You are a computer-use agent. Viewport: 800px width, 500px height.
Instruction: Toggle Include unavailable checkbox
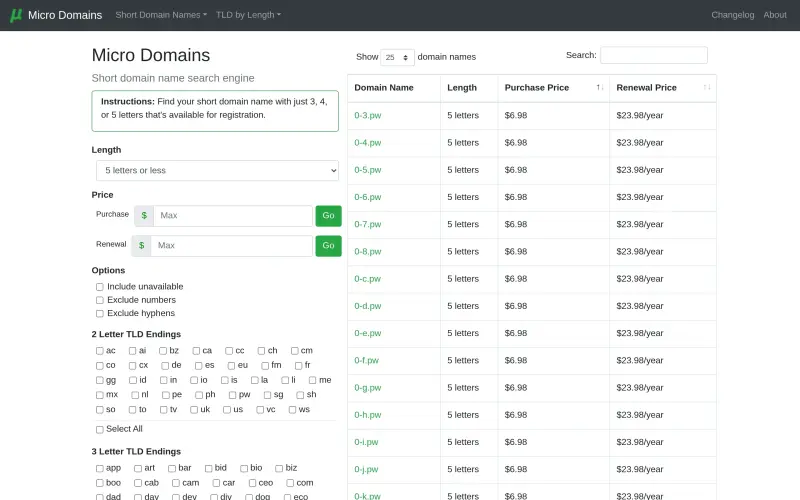pos(99,287)
